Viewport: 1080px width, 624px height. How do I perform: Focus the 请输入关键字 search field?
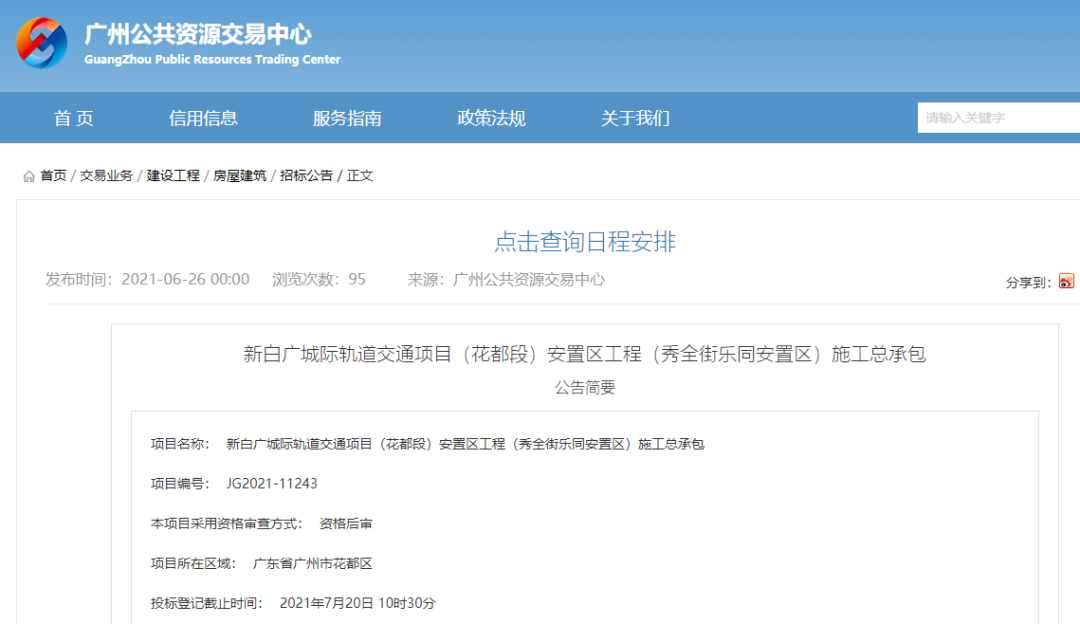click(x=999, y=118)
